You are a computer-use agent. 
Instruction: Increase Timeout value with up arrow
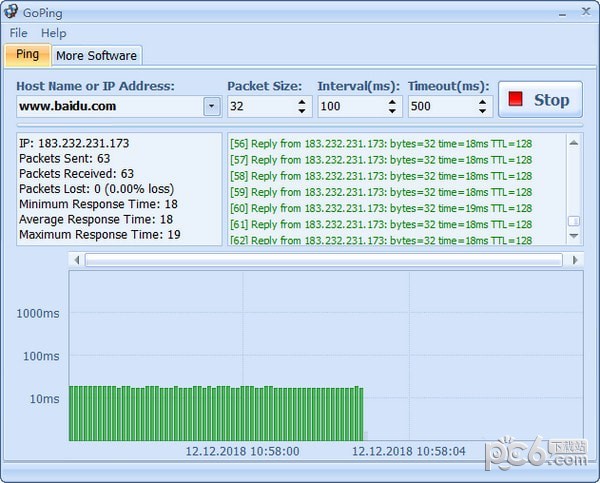pyautogui.click(x=483, y=101)
